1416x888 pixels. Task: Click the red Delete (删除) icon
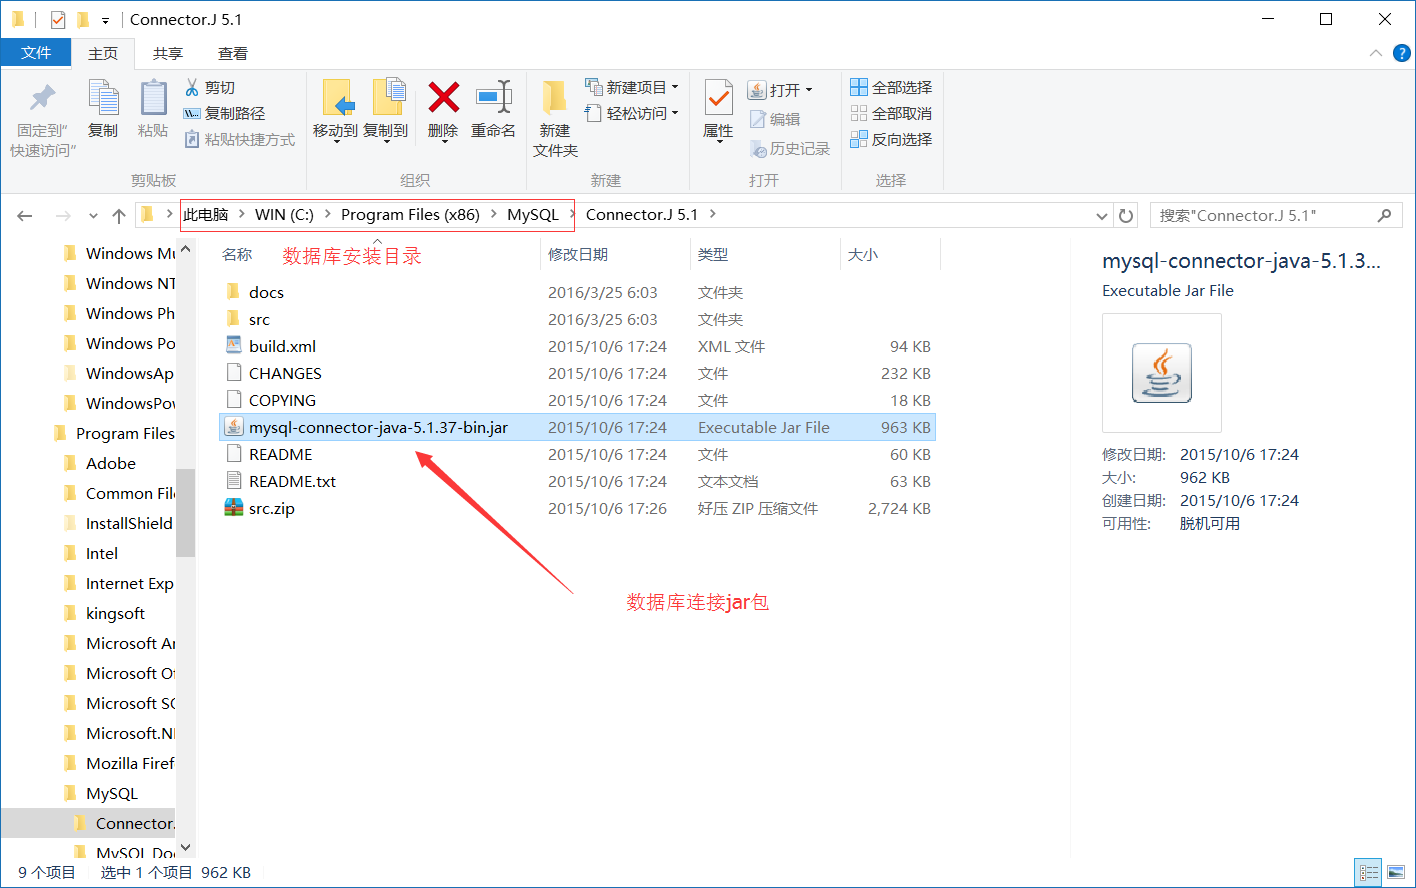point(443,98)
